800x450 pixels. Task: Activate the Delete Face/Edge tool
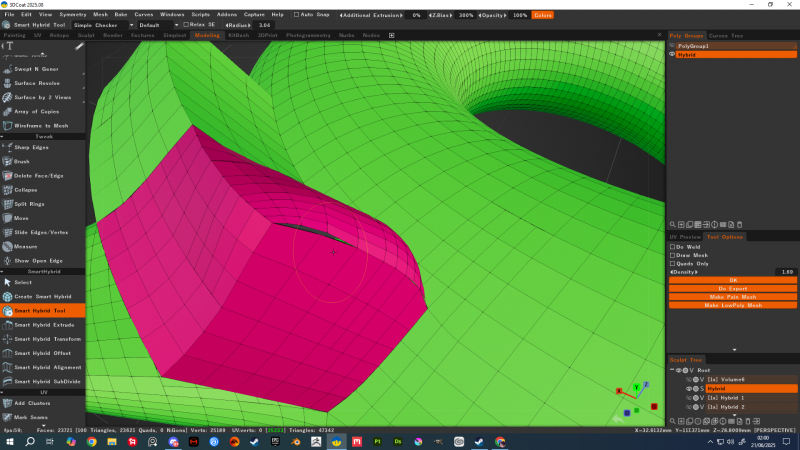click(x=38, y=175)
